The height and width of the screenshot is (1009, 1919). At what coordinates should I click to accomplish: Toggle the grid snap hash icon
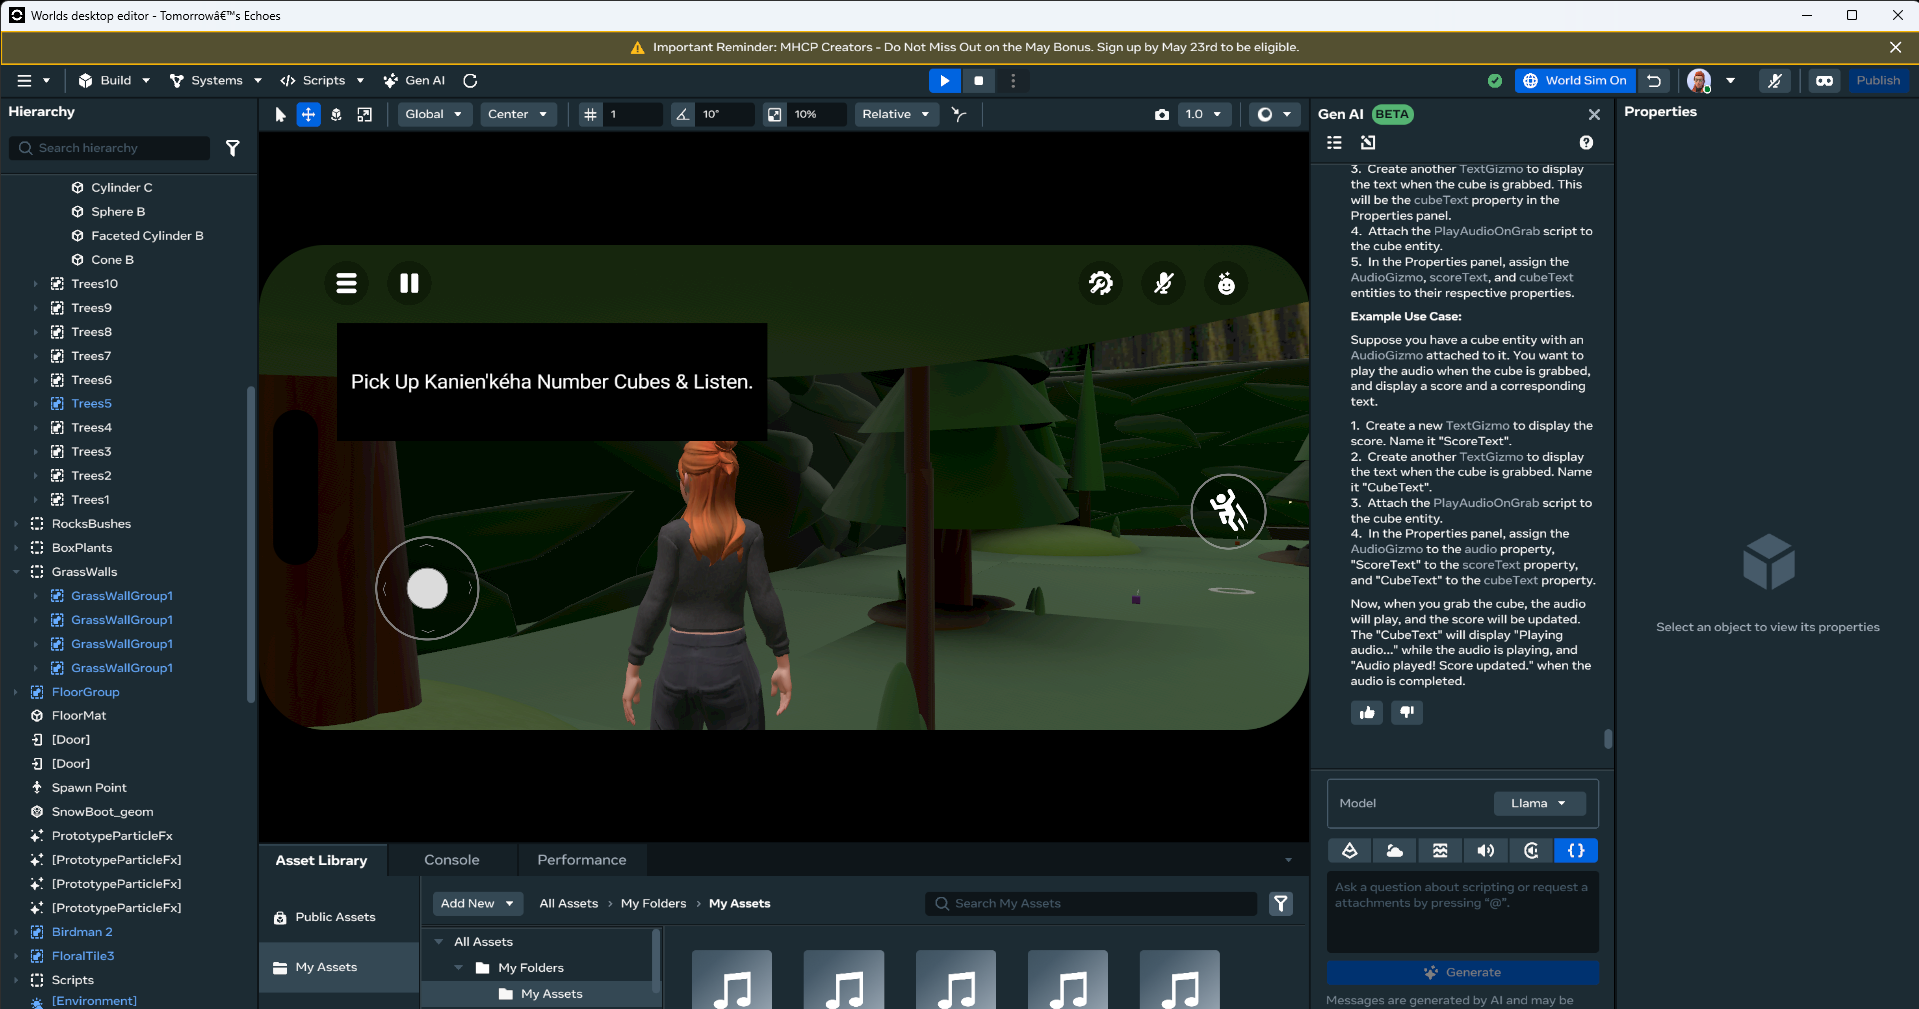(591, 115)
